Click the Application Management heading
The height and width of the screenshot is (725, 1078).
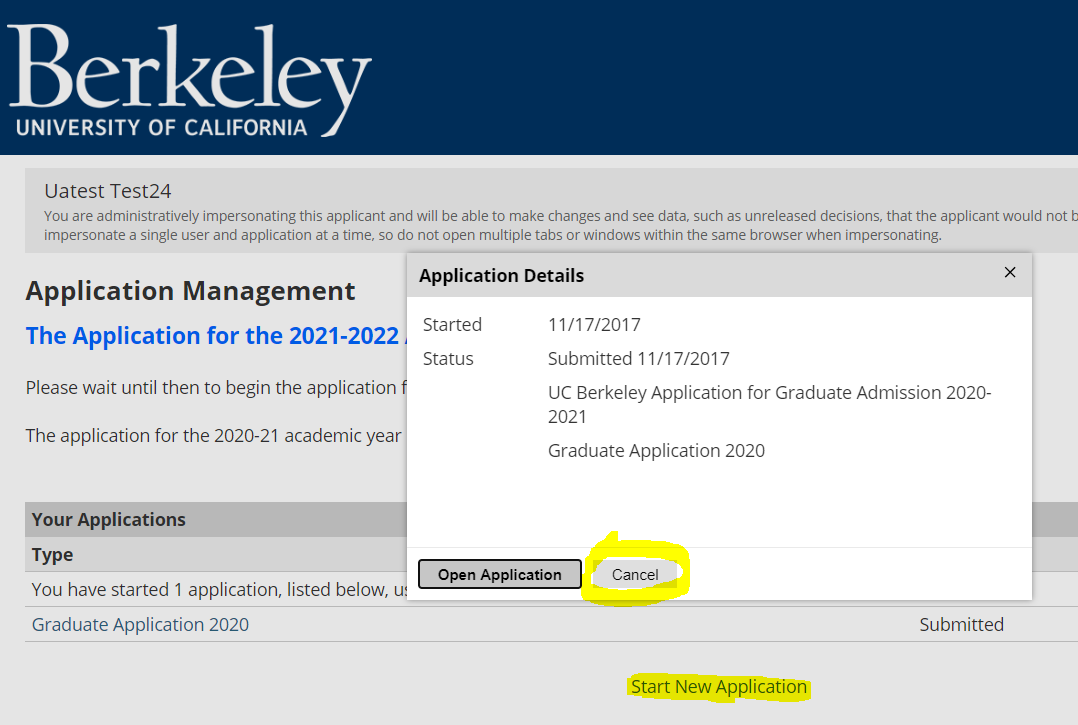click(x=190, y=291)
